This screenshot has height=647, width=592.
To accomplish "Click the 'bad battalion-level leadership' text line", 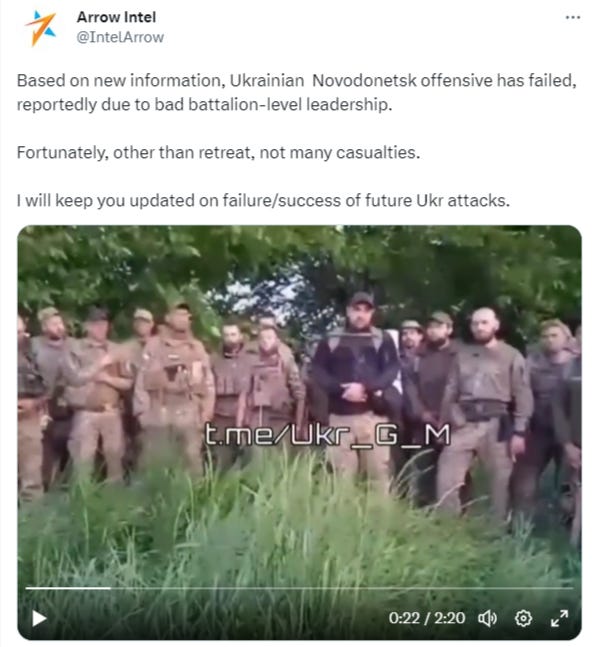I will (204, 104).
